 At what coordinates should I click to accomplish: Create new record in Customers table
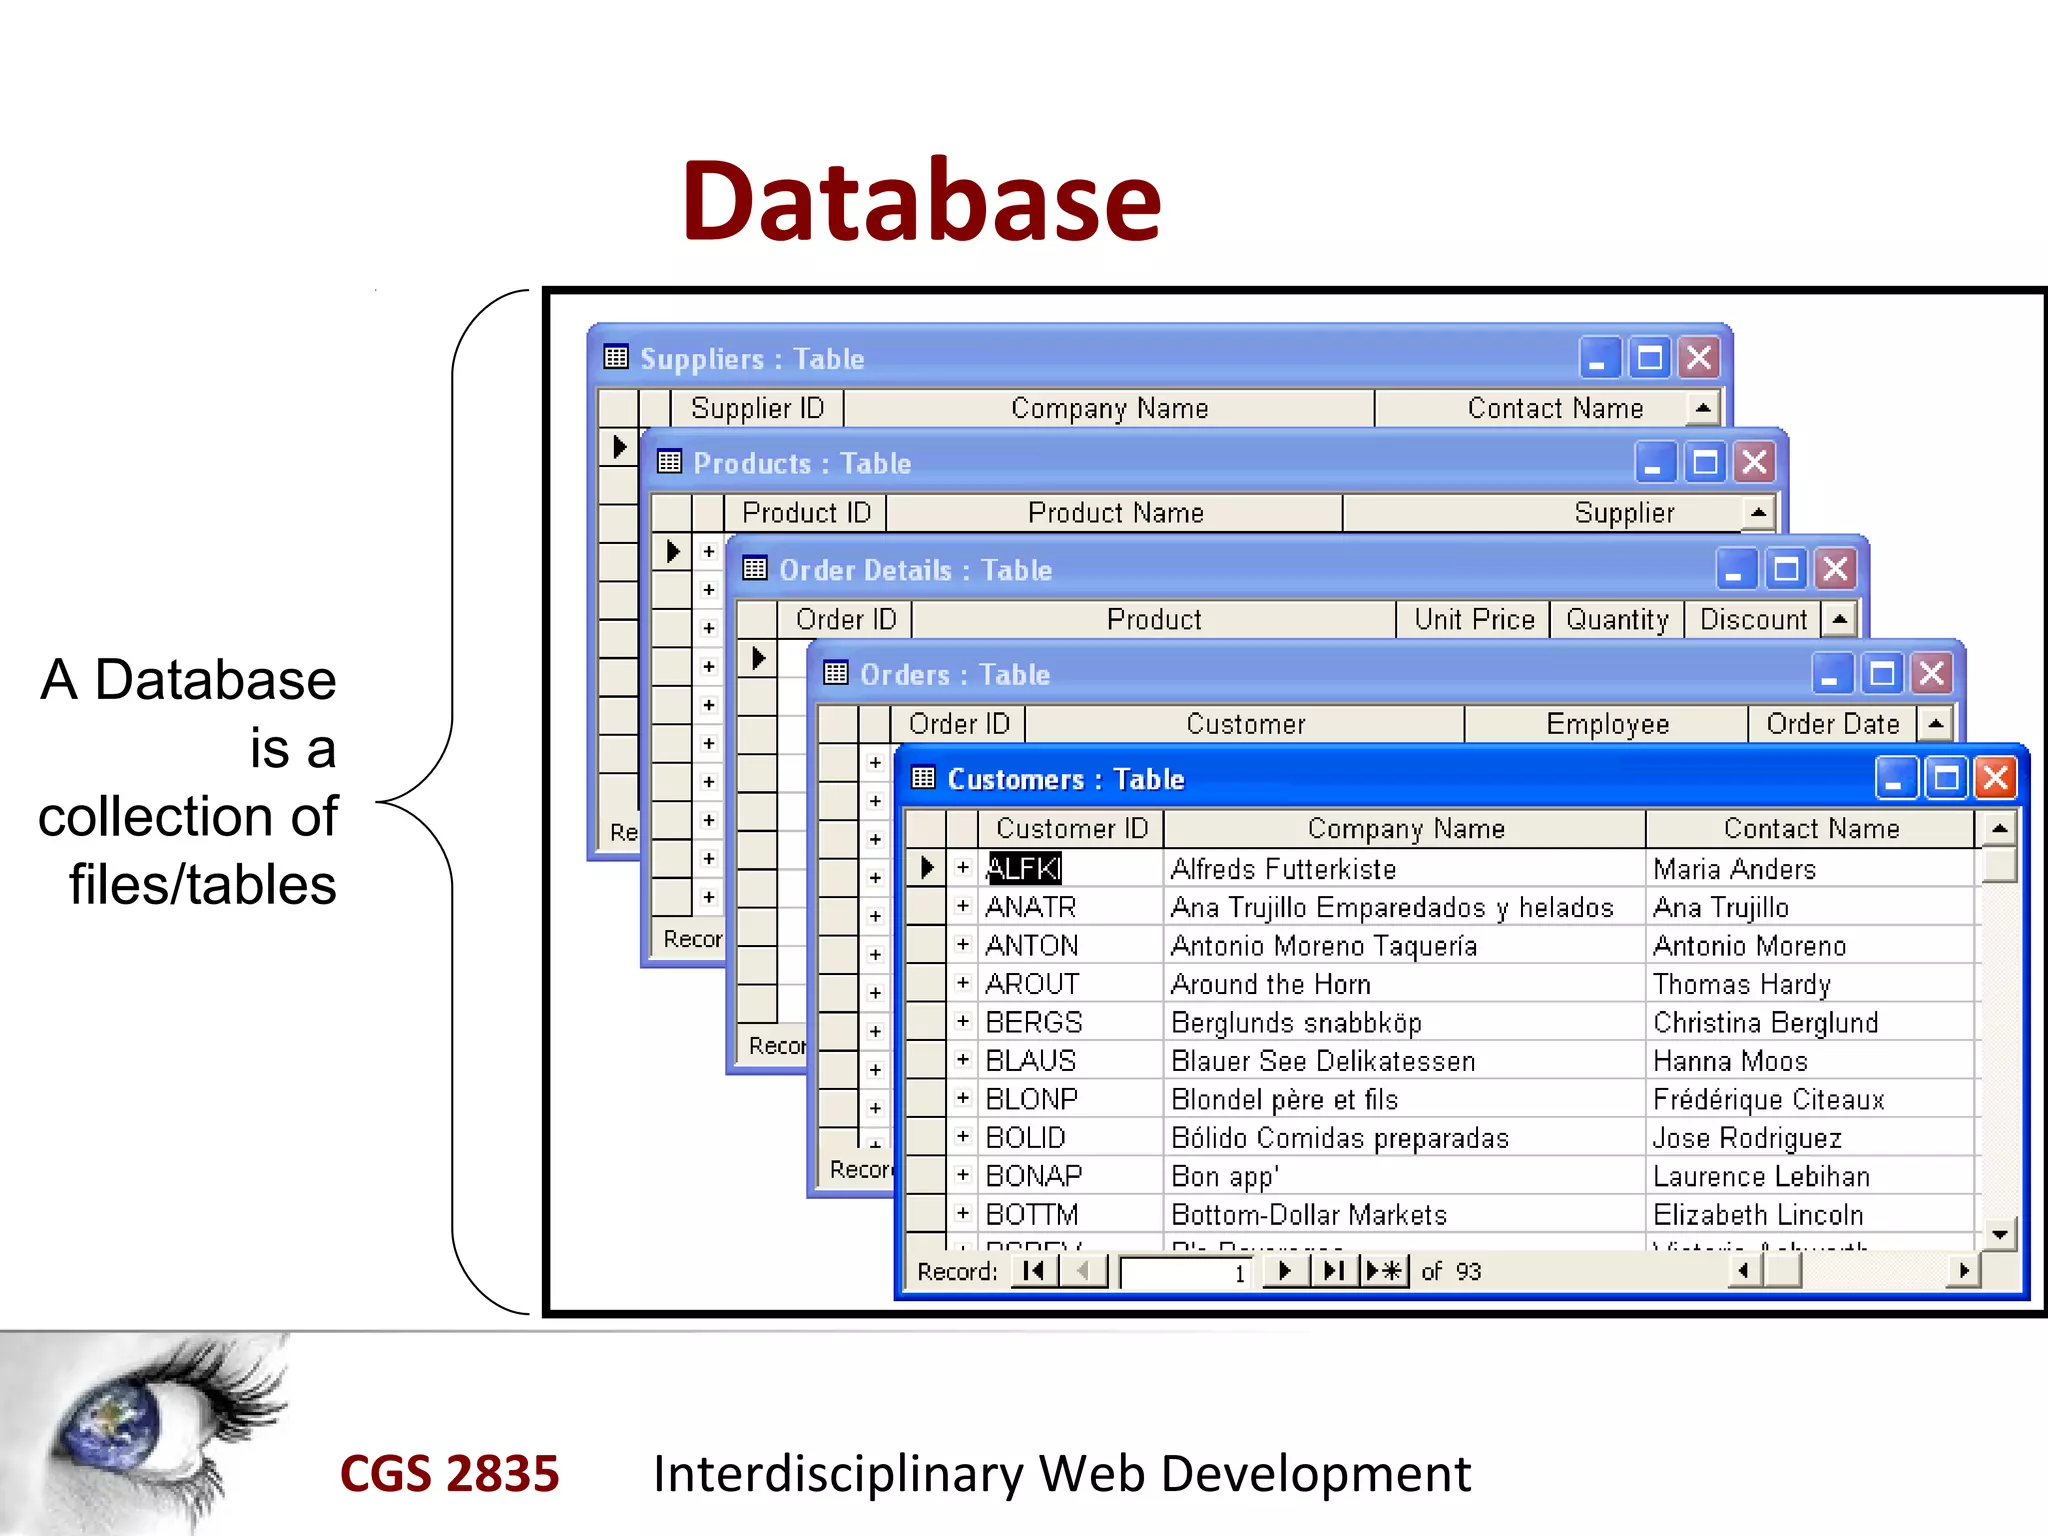coord(1384,1271)
